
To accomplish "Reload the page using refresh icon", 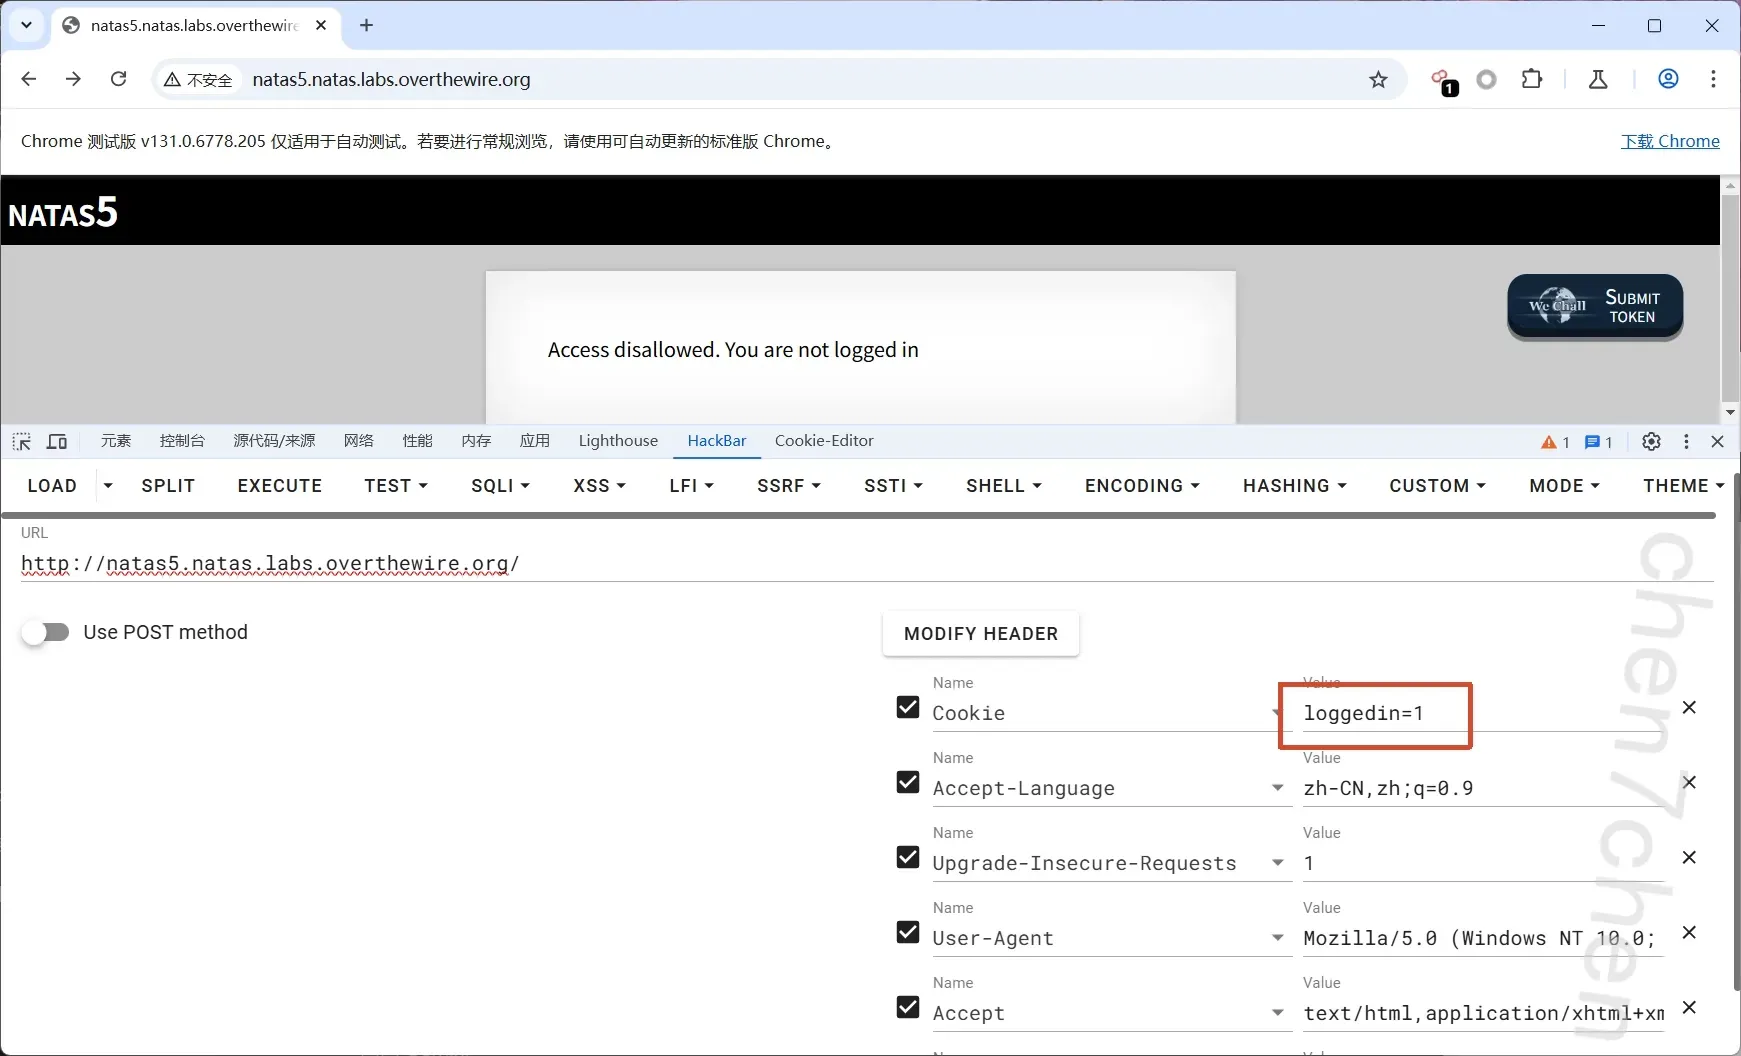I will click(x=118, y=79).
